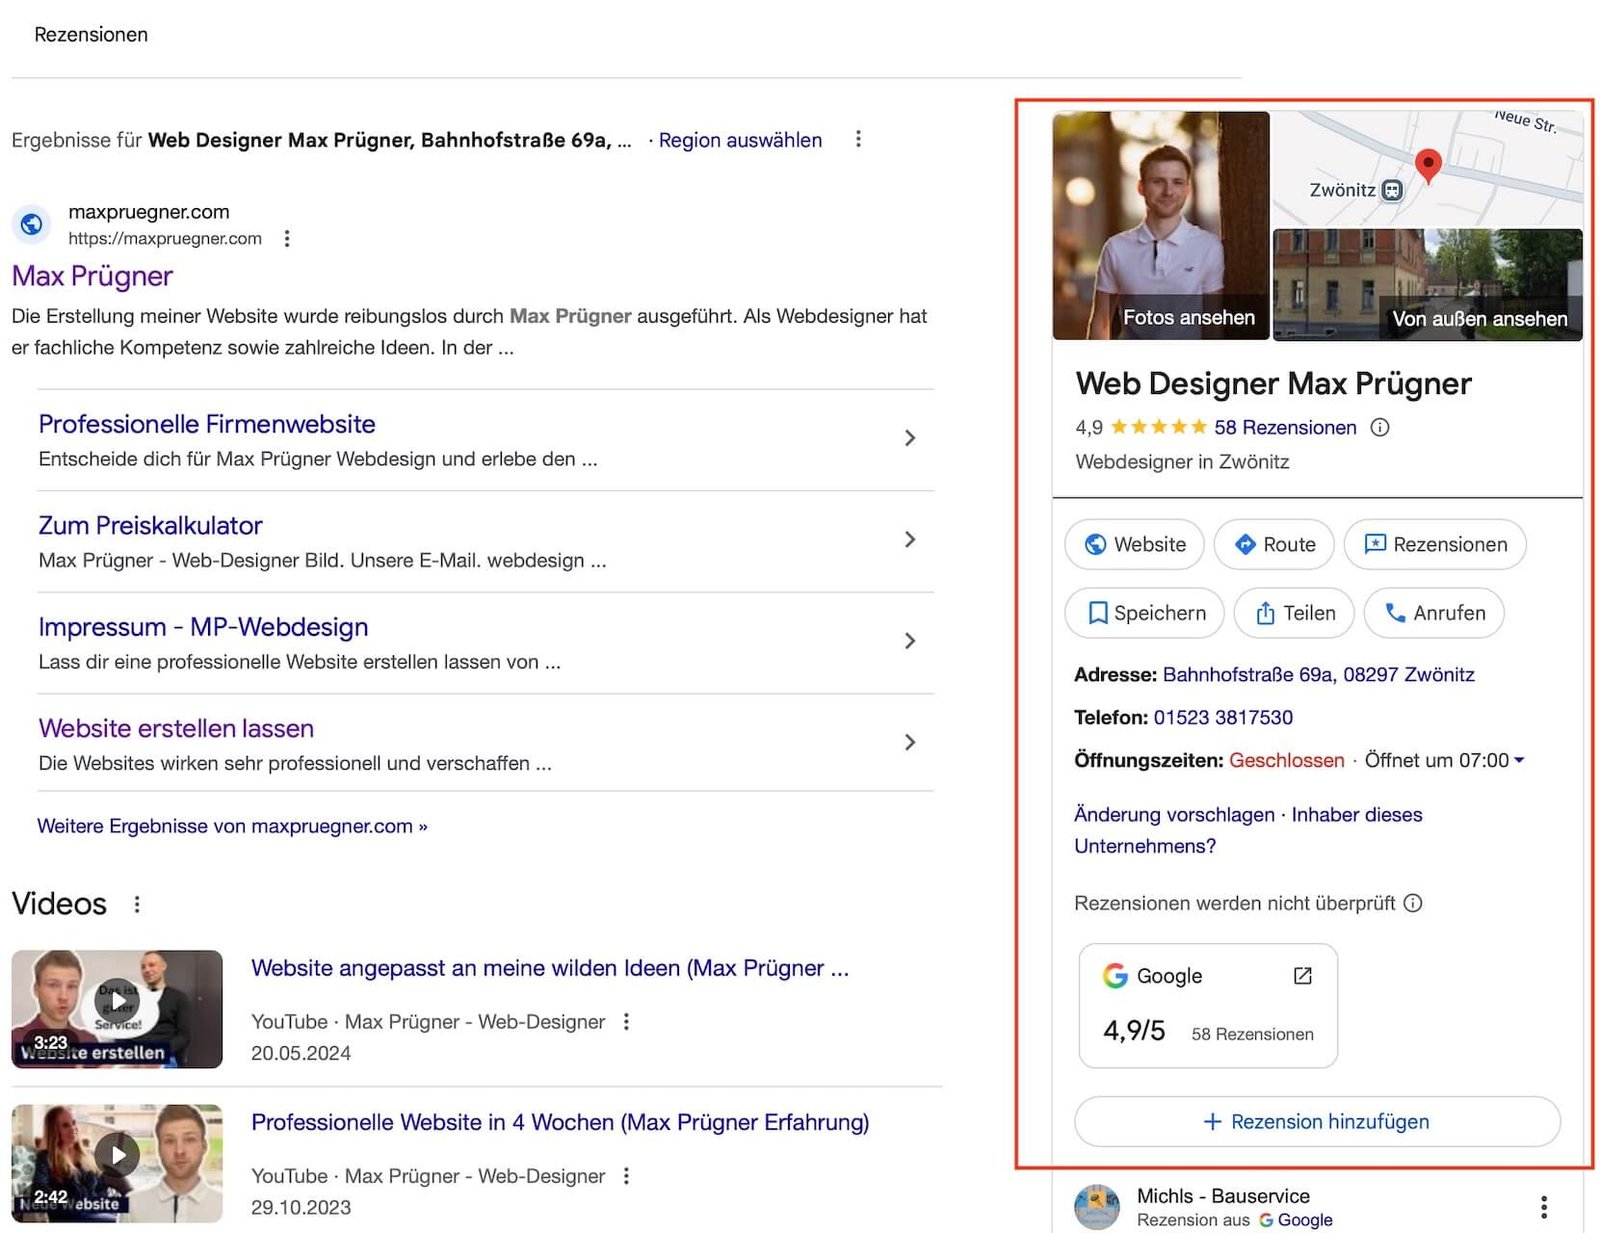Expand the Professionelle Firmenwebsite sitelink chevron
Screen dimensions: 1600x1233
pyautogui.click(x=910, y=438)
